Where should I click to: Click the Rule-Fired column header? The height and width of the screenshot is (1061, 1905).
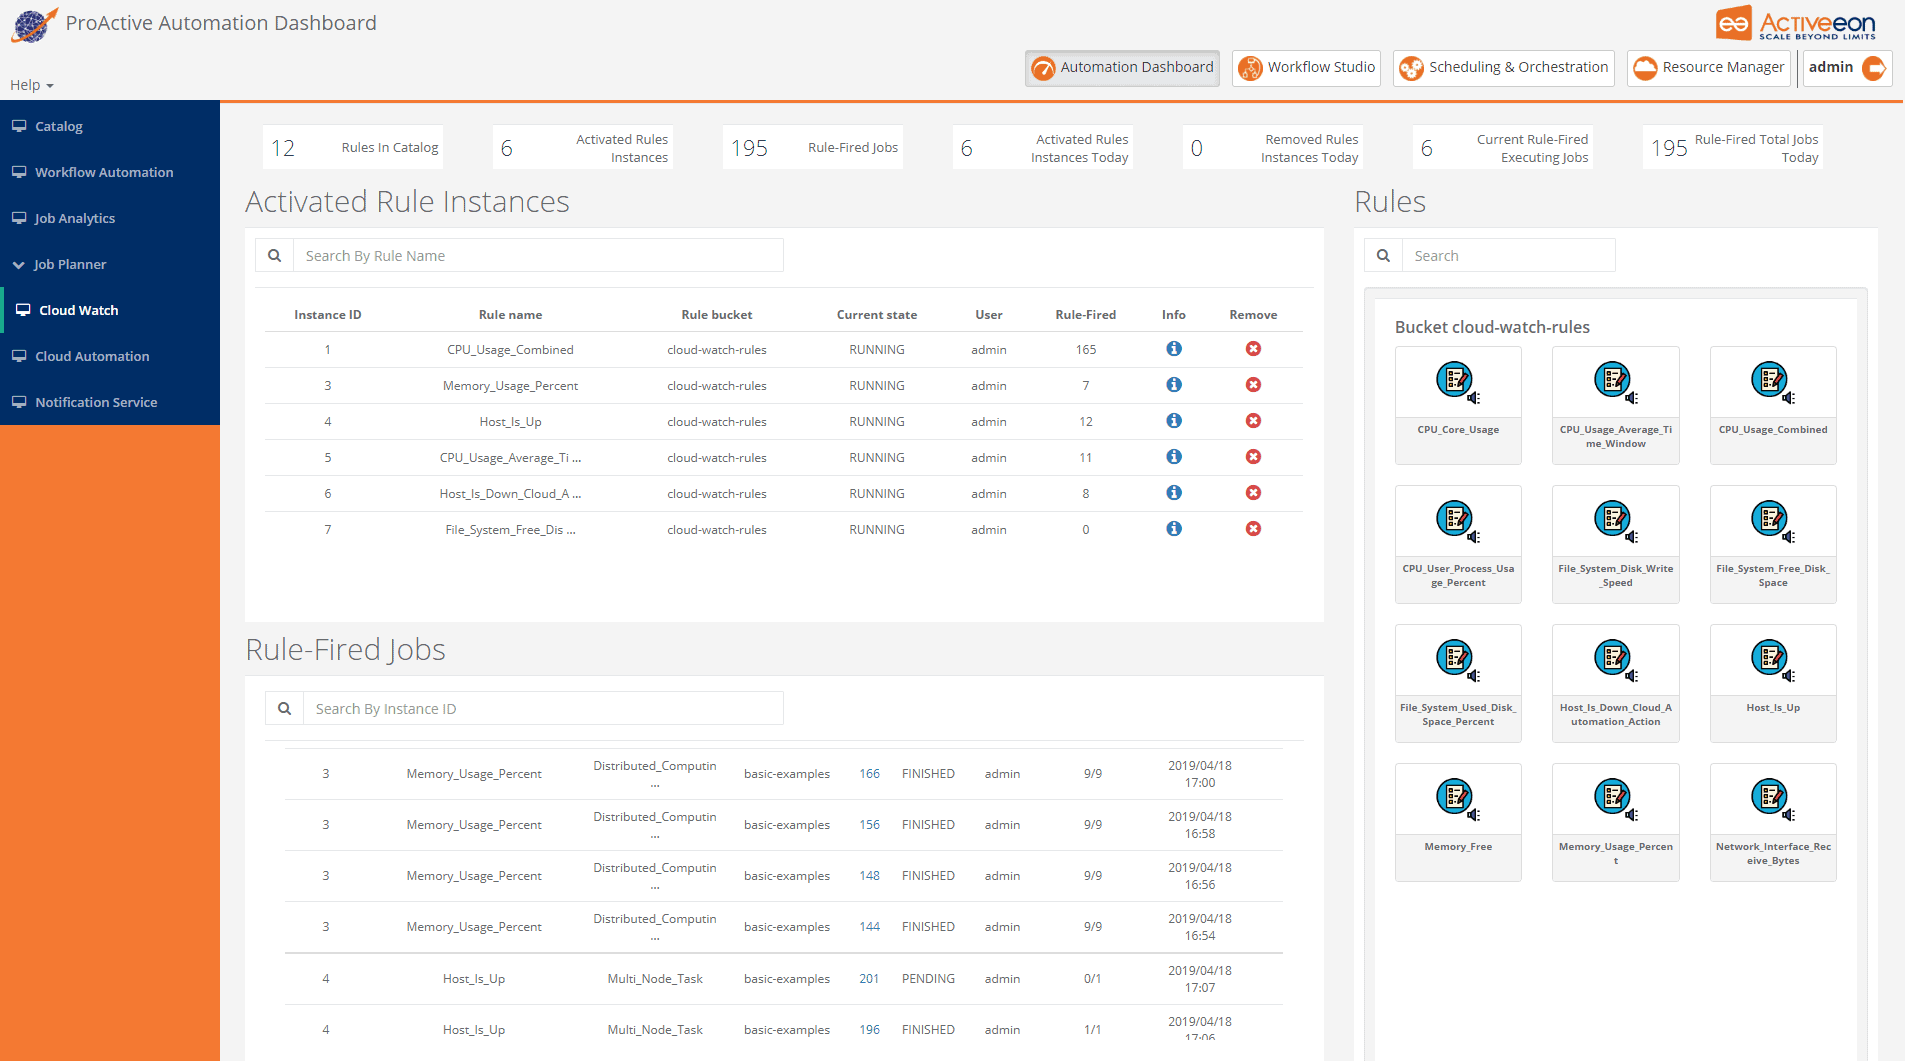[1086, 315]
